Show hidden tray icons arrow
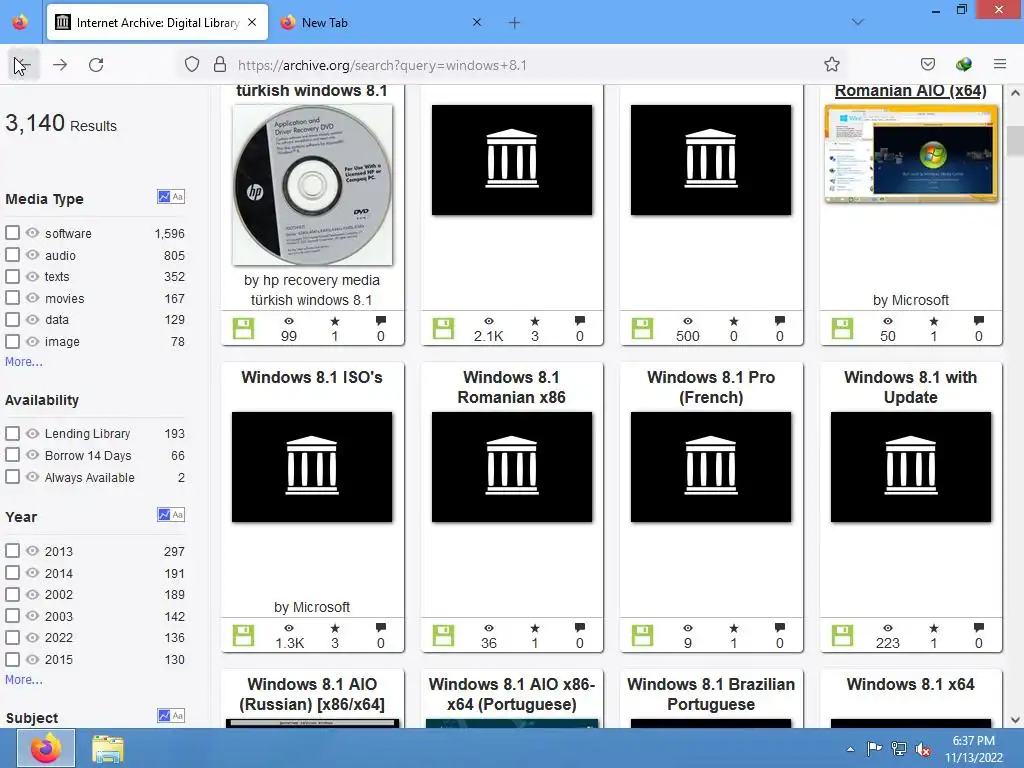 [850, 749]
